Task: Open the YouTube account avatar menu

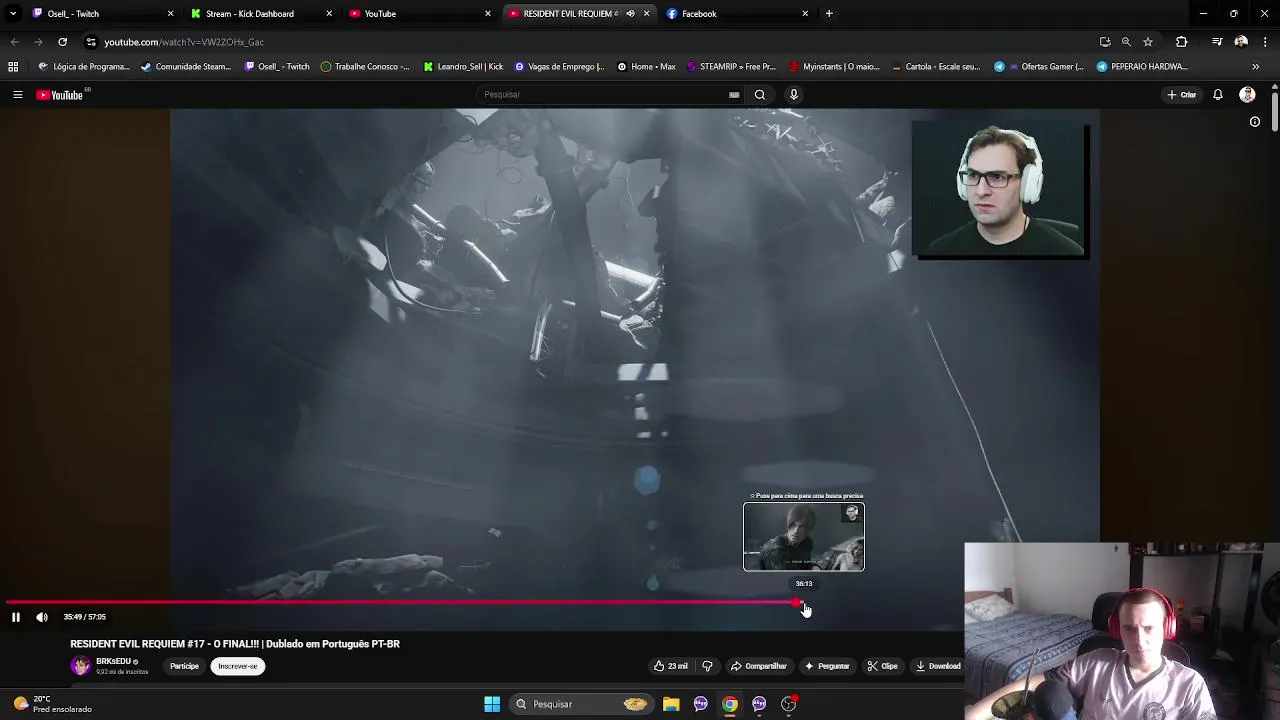Action: pos(1247,95)
